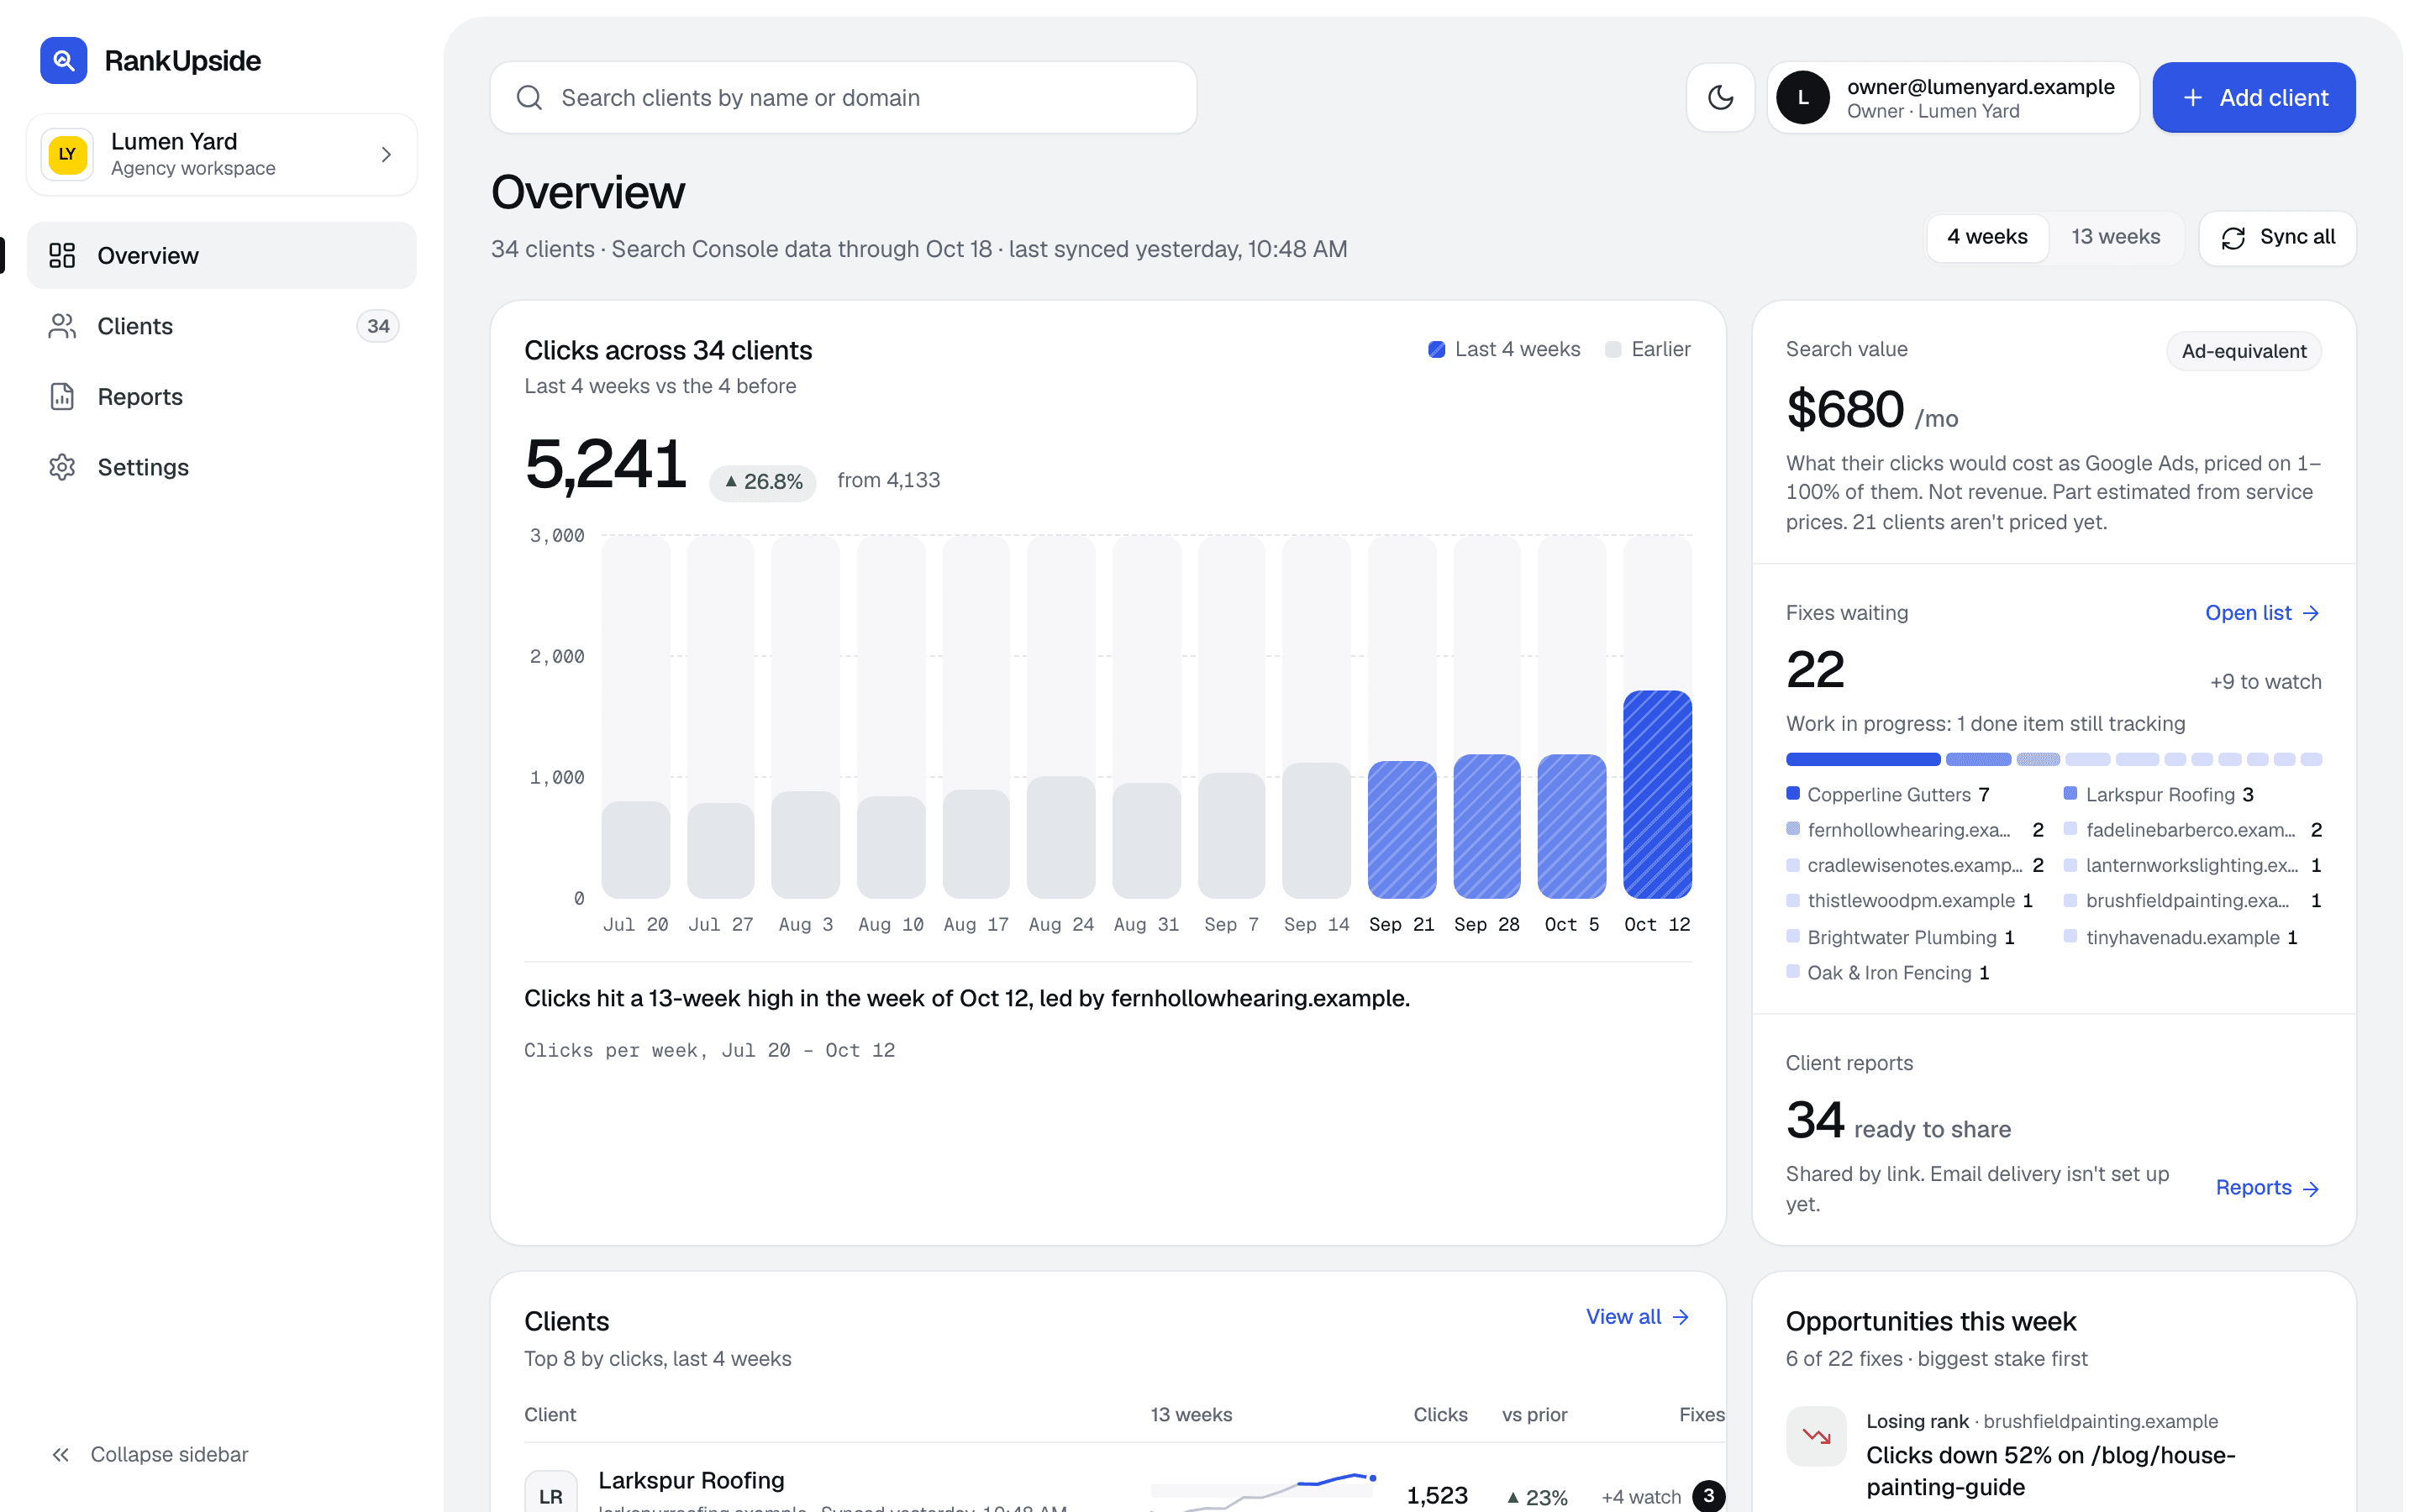Click the Sep 21 bar in chart
The height and width of the screenshot is (1512, 2420).
point(1401,830)
